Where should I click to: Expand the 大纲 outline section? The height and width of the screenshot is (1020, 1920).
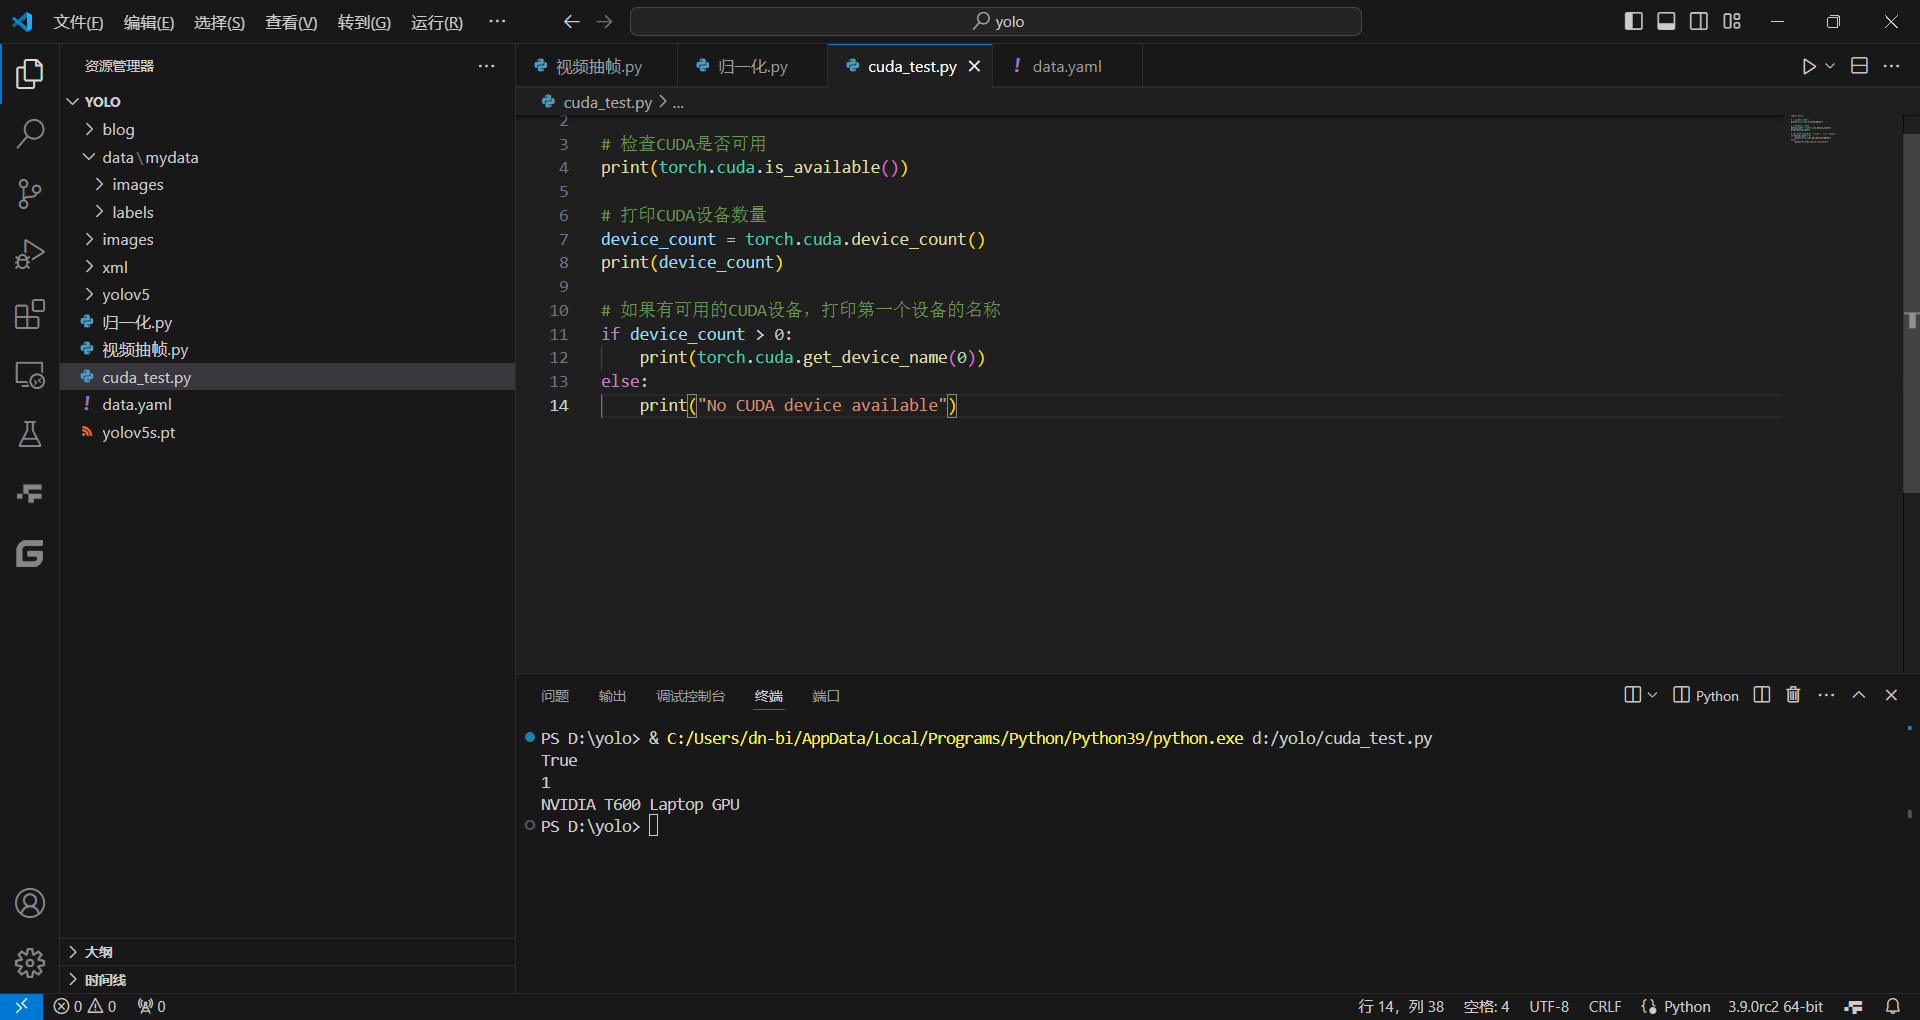288,952
